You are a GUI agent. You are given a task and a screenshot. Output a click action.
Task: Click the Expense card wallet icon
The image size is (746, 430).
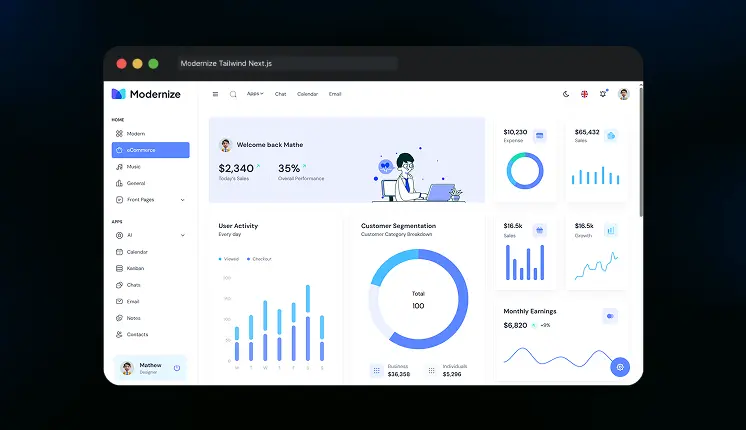(x=540, y=136)
